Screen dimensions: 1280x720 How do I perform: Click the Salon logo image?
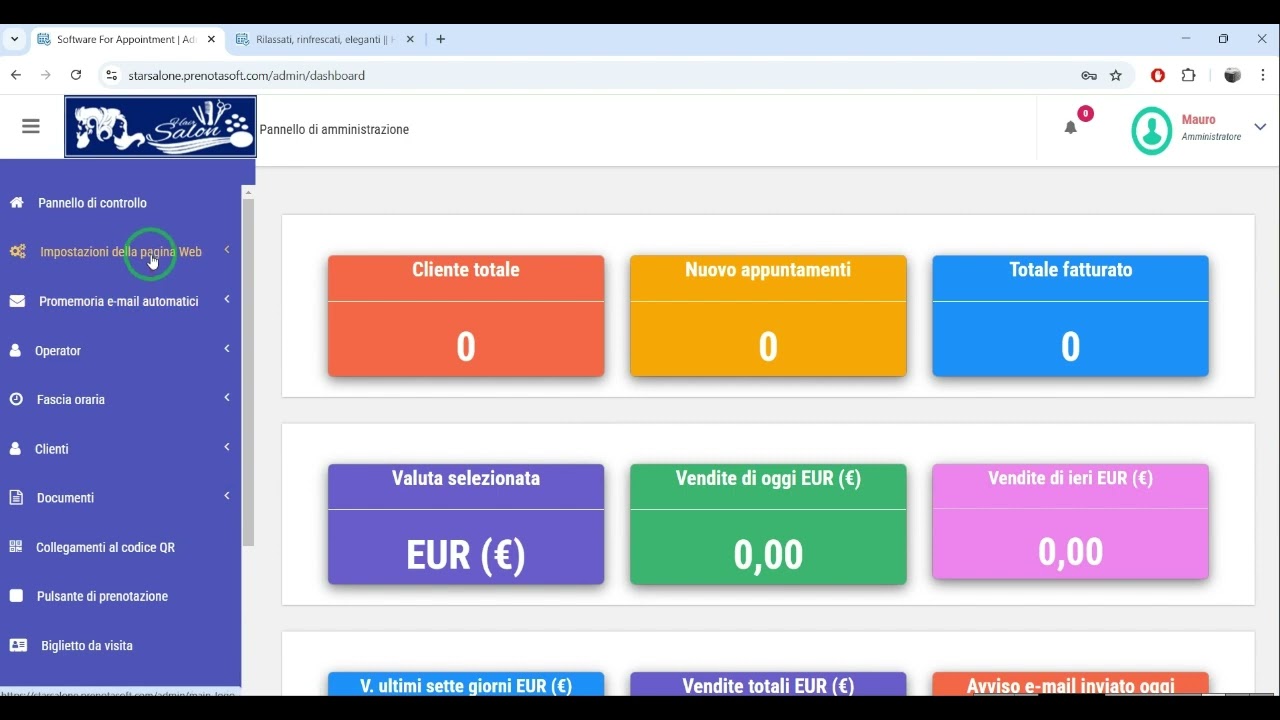pyautogui.click(x=160, y=127)
